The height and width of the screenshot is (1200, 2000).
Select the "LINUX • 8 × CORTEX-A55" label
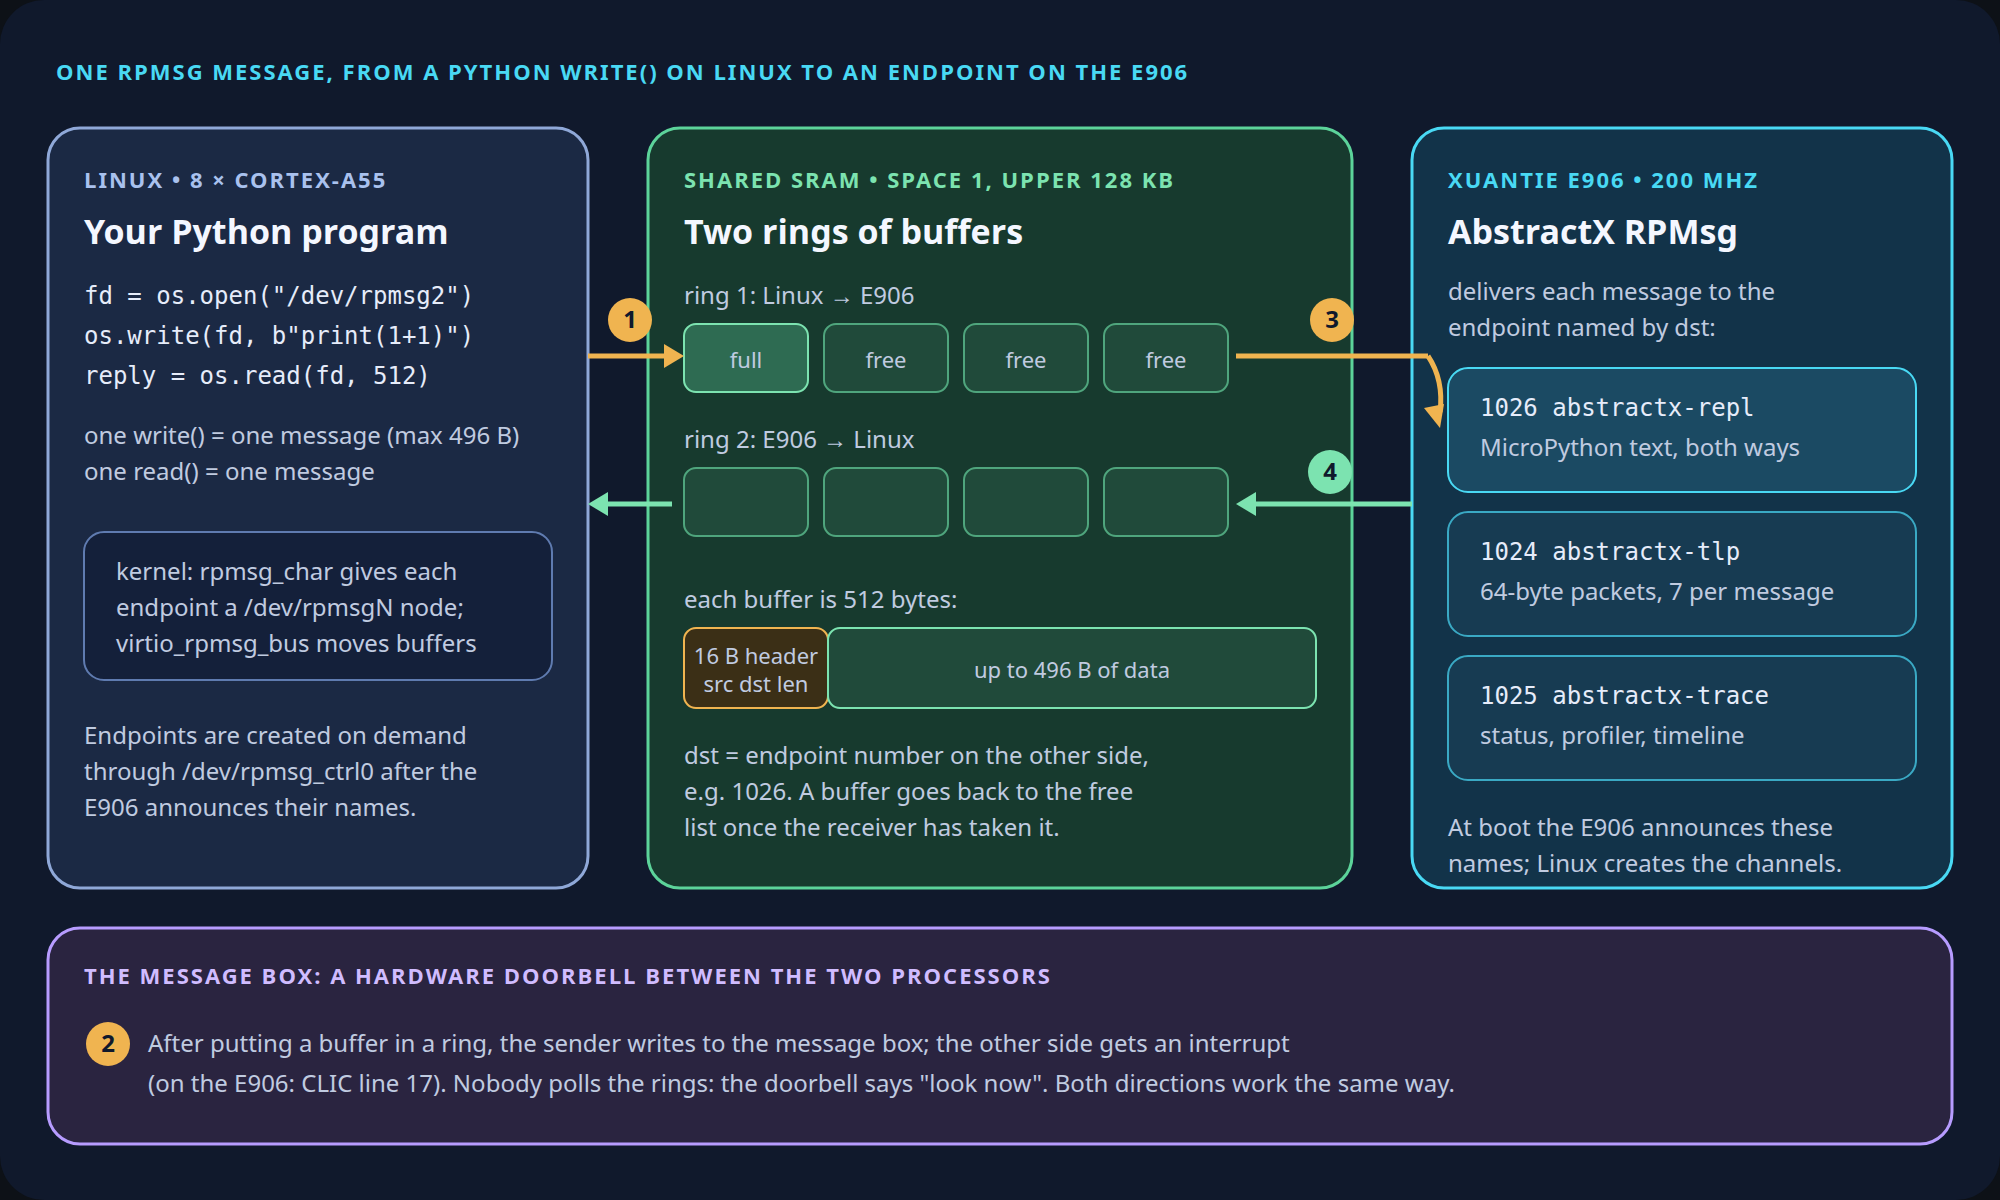235,181
